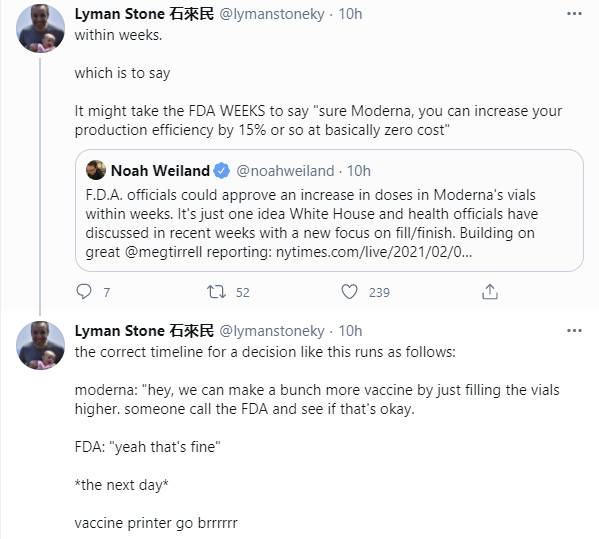This screenshot has height=539, width=599.
Task: Reply to the first tweet via comment icon
Action: pos(84,292)
